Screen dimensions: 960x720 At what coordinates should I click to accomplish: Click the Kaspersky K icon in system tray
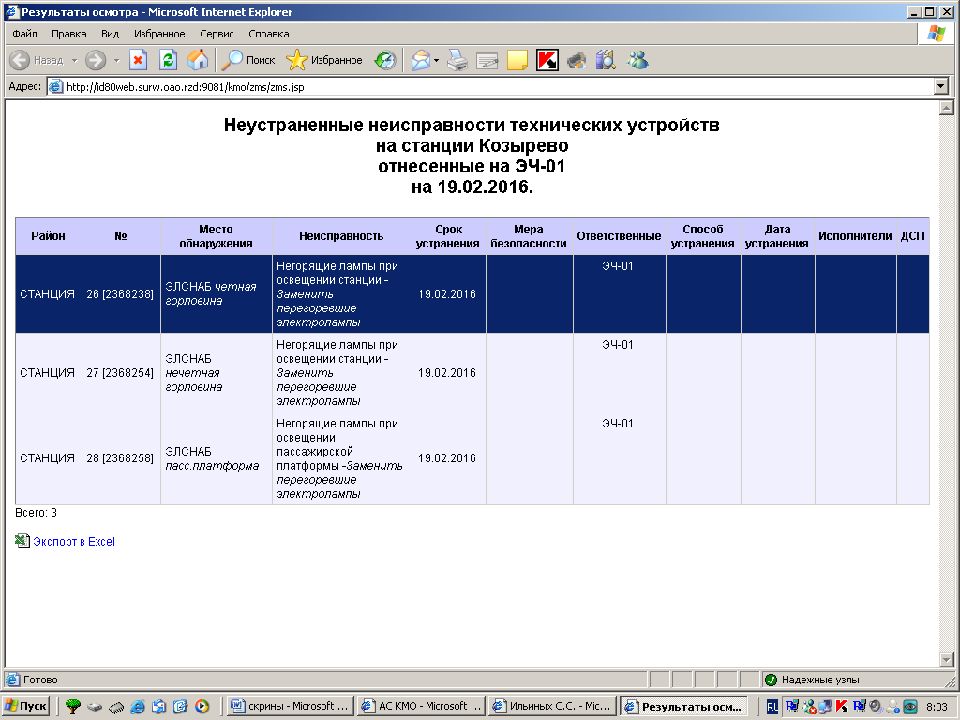pyautogui.click(x=841, y=707)
